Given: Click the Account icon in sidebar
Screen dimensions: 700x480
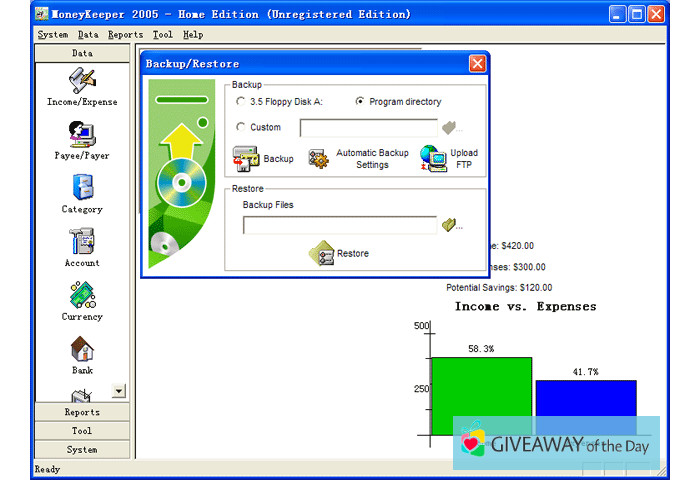Looking at the screenshot, I should (x=82, y=242).
